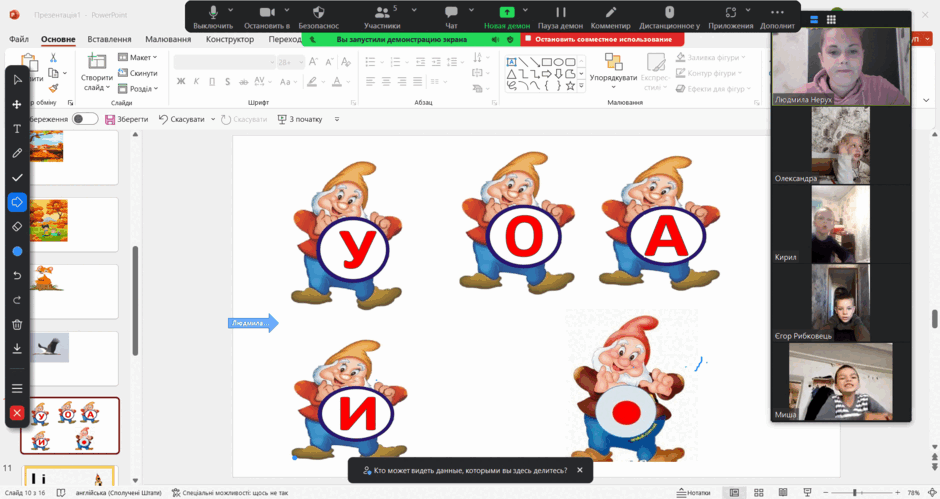The height and width of the screenshot is (499, 940).
Task: Undo the last annotation
Action: pos(17,275)
